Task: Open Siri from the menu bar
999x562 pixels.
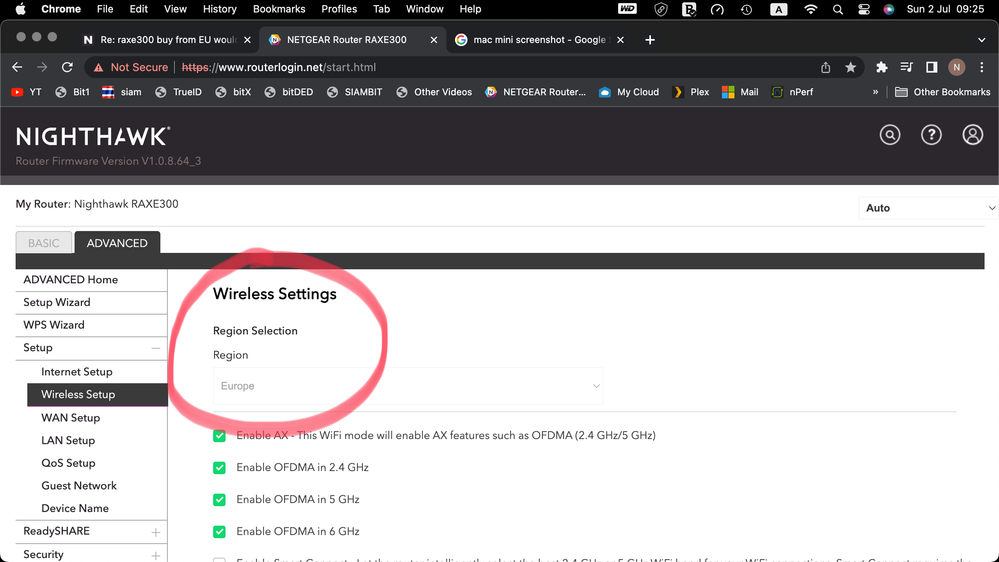Action: click(889, 9)
